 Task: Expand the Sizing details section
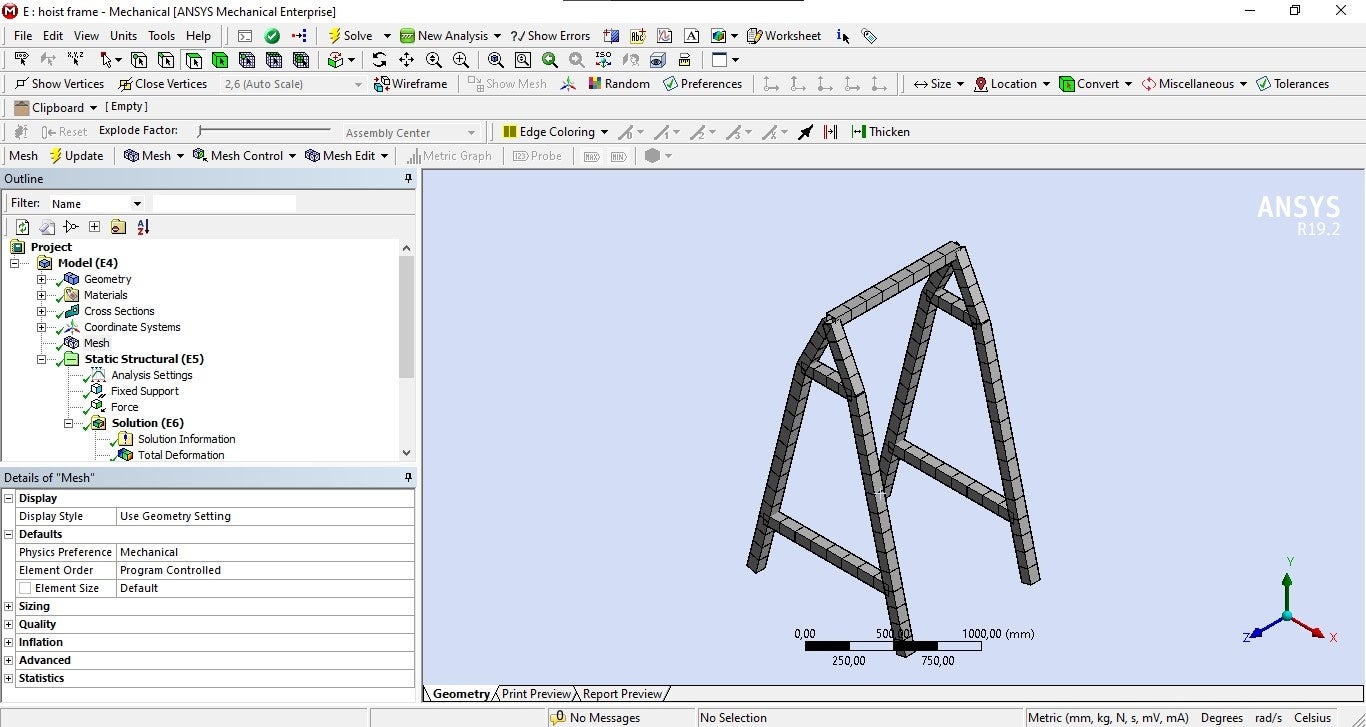[x=9, y=606]
